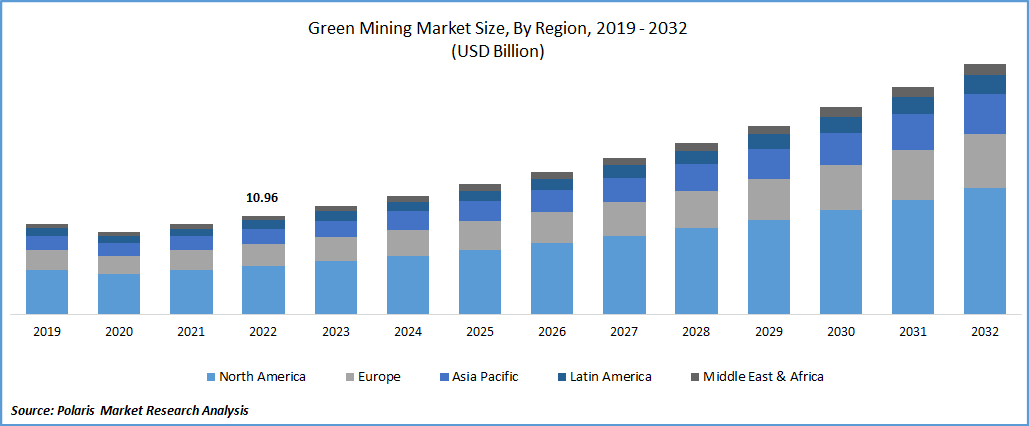Click the North America legend color swatch
The width and height of the screenshot is (1029, 426).
tap(210, 377)
